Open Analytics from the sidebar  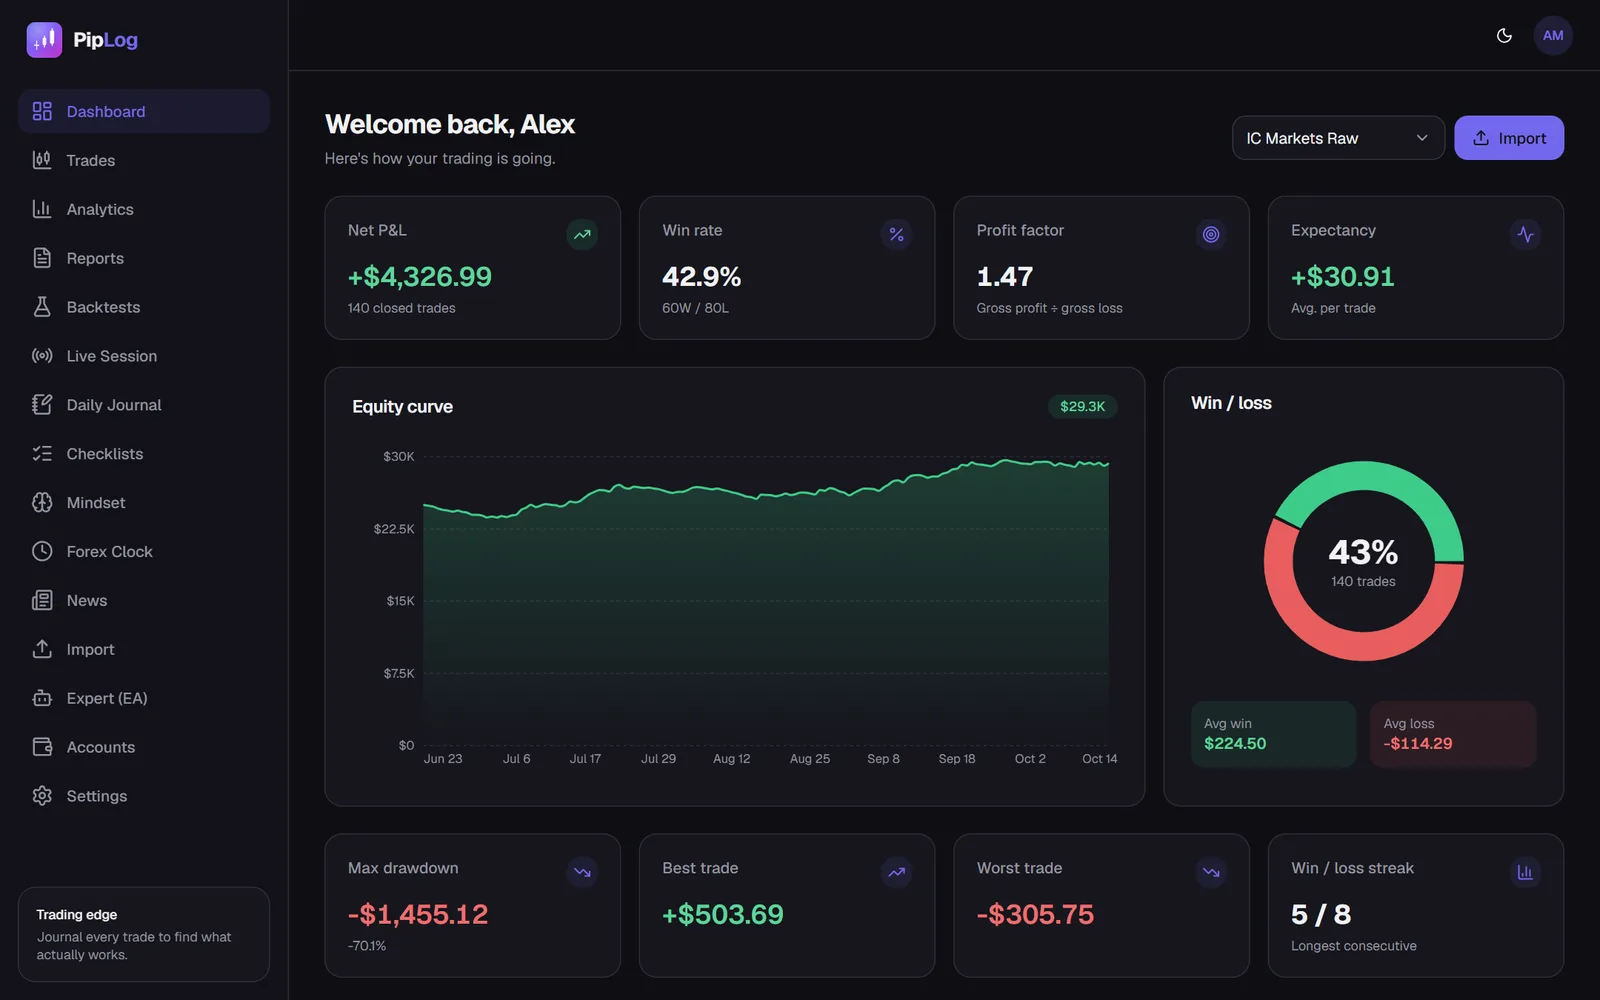coord(144,209)
